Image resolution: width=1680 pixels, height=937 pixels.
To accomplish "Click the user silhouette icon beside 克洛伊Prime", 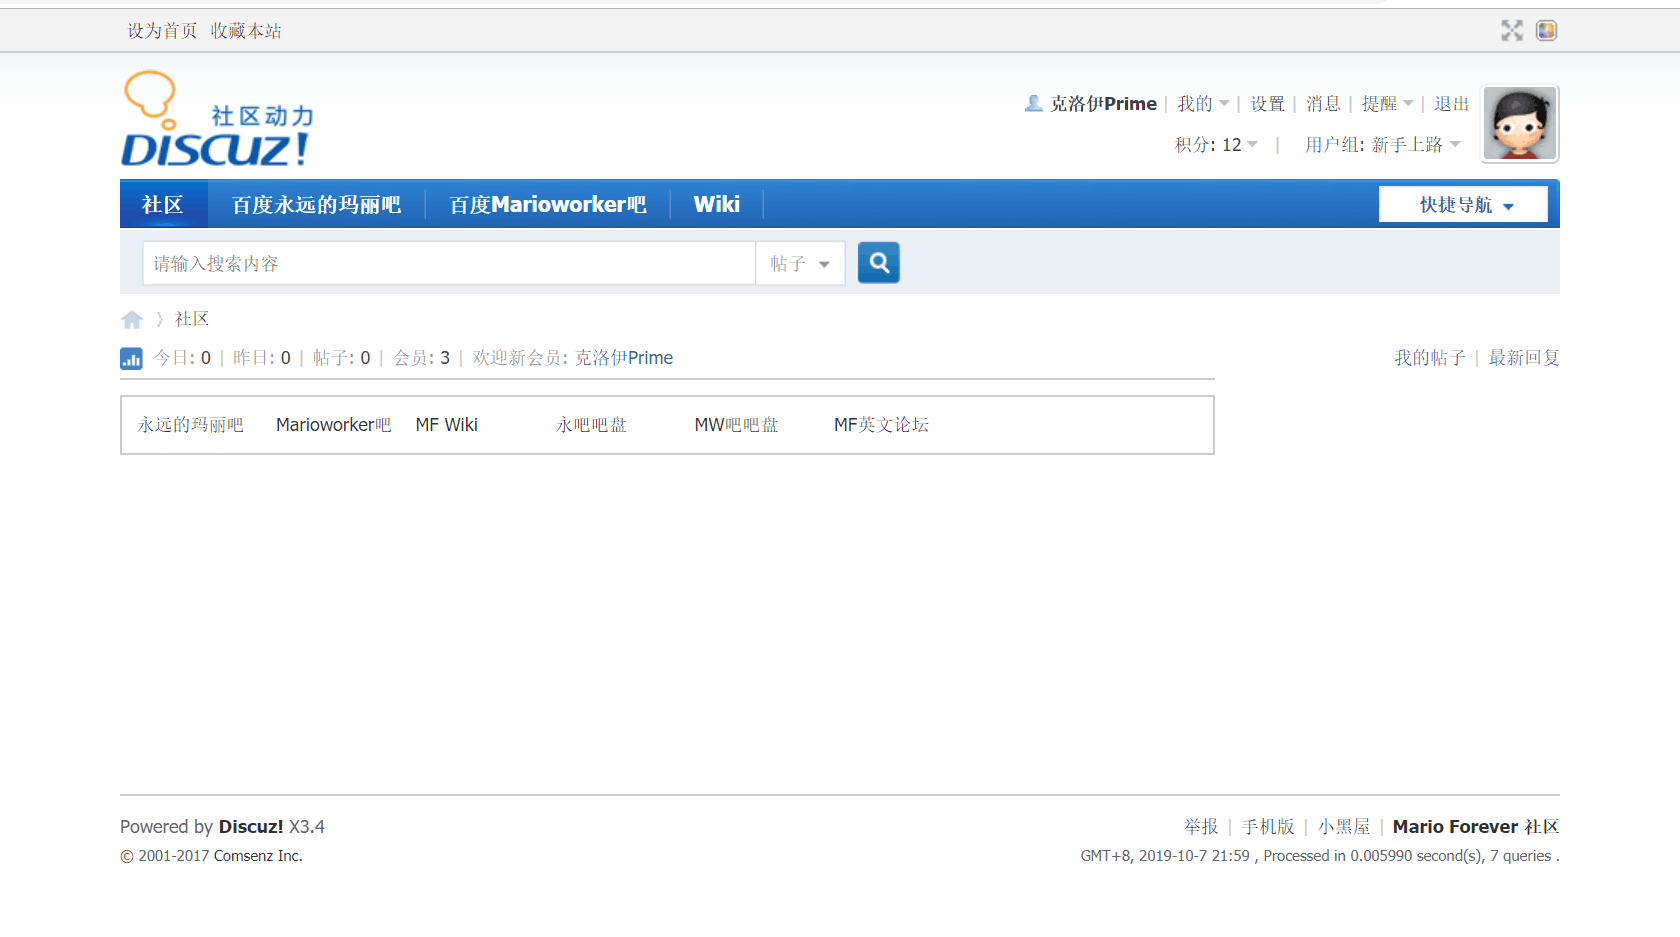I will 1034,103.
